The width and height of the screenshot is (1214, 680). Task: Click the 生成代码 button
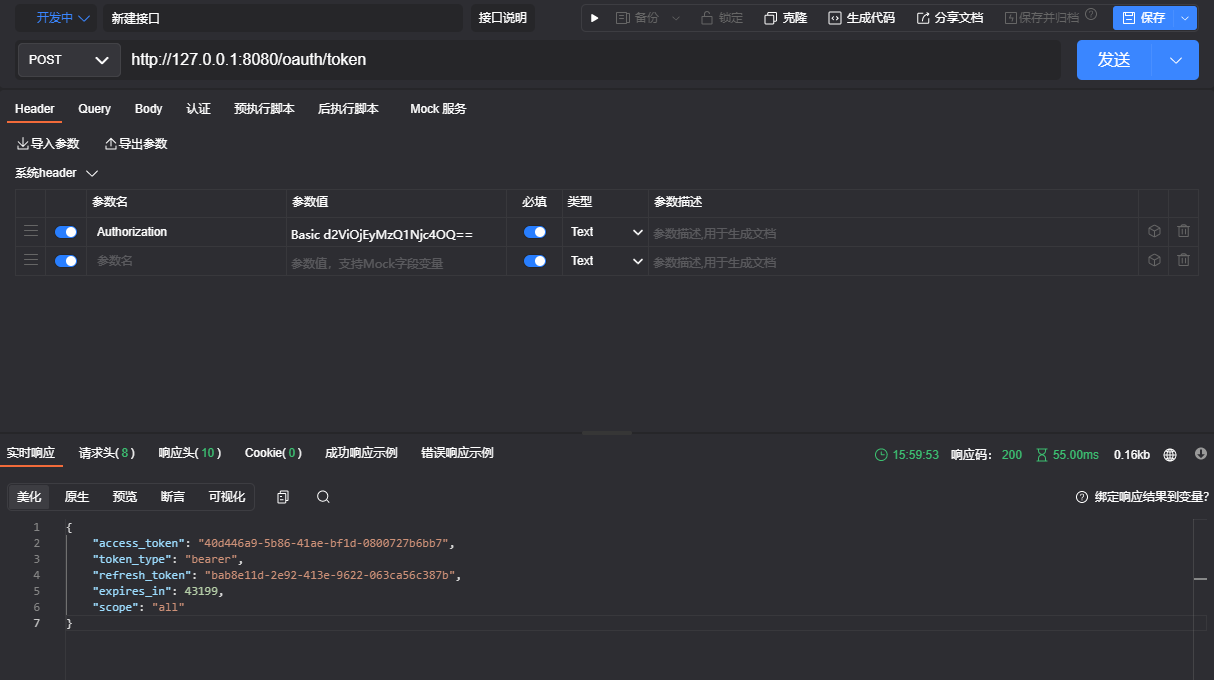(x=861, y=18)
